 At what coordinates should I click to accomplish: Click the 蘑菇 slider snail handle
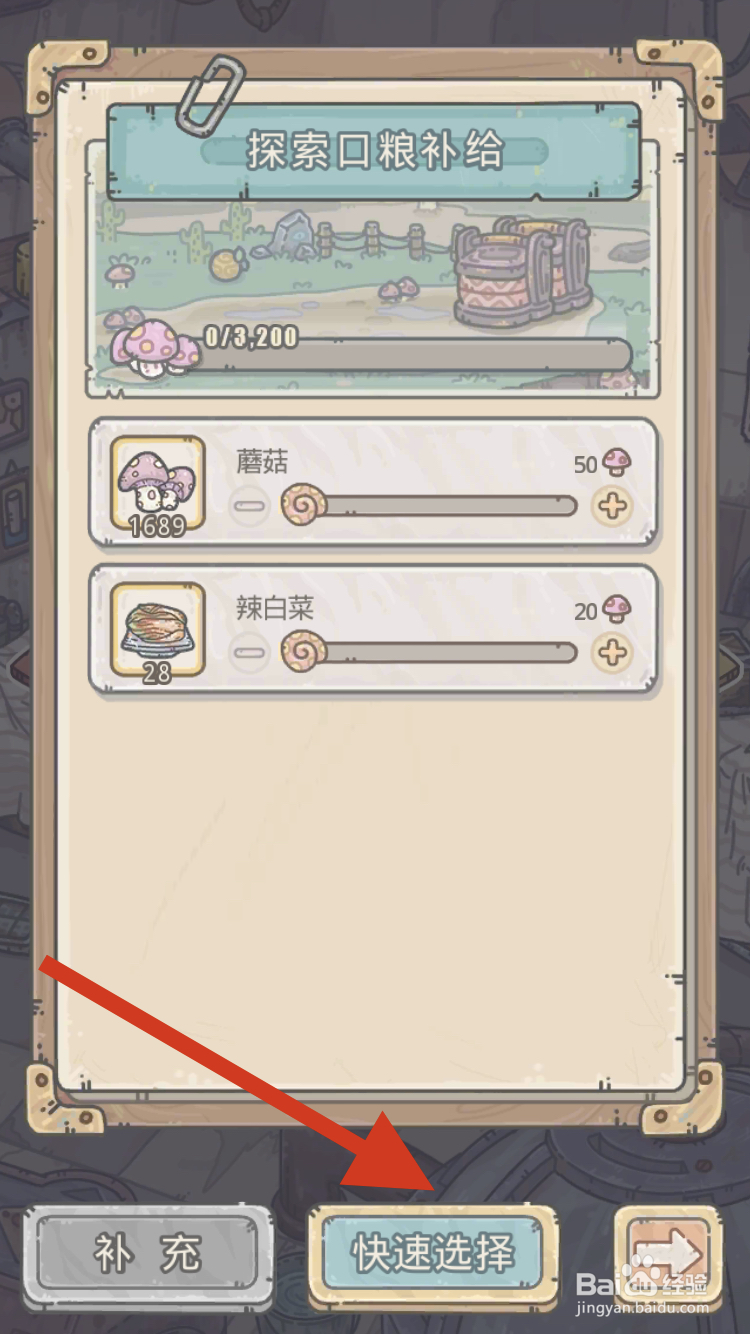(x=303, y=506)
